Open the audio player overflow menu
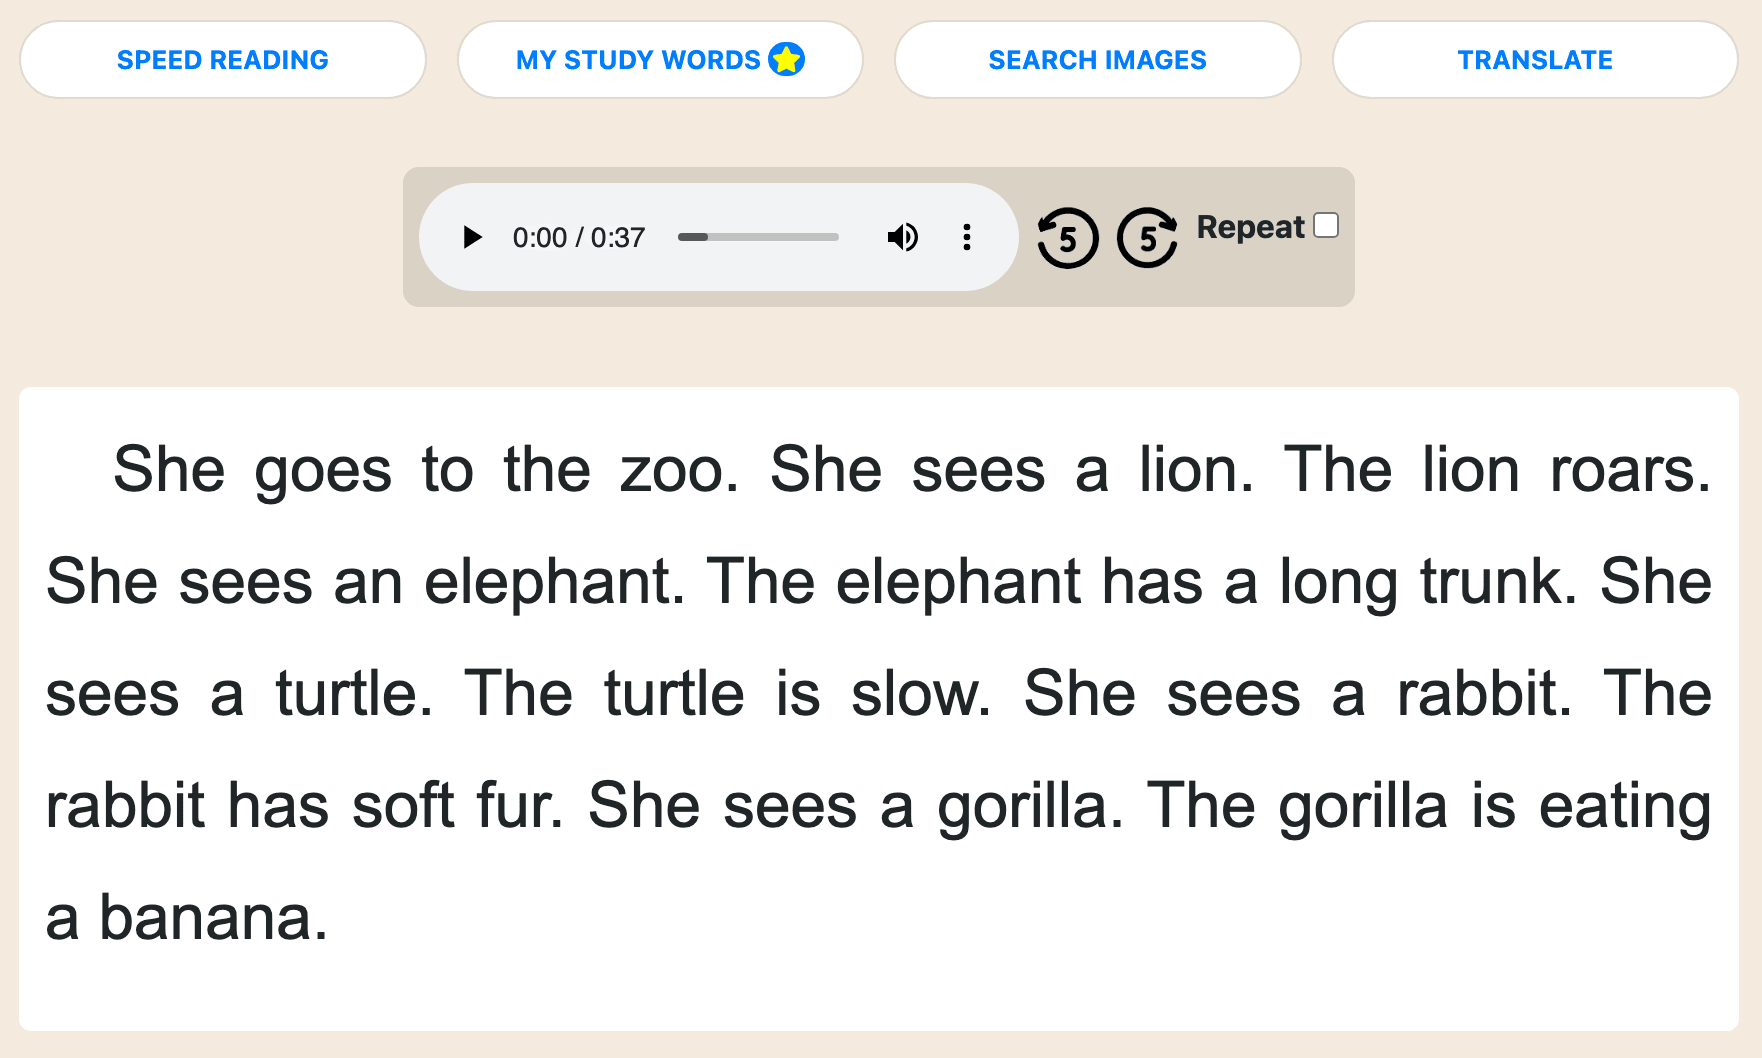The image size is (1762, 1058). pos(966,237)
